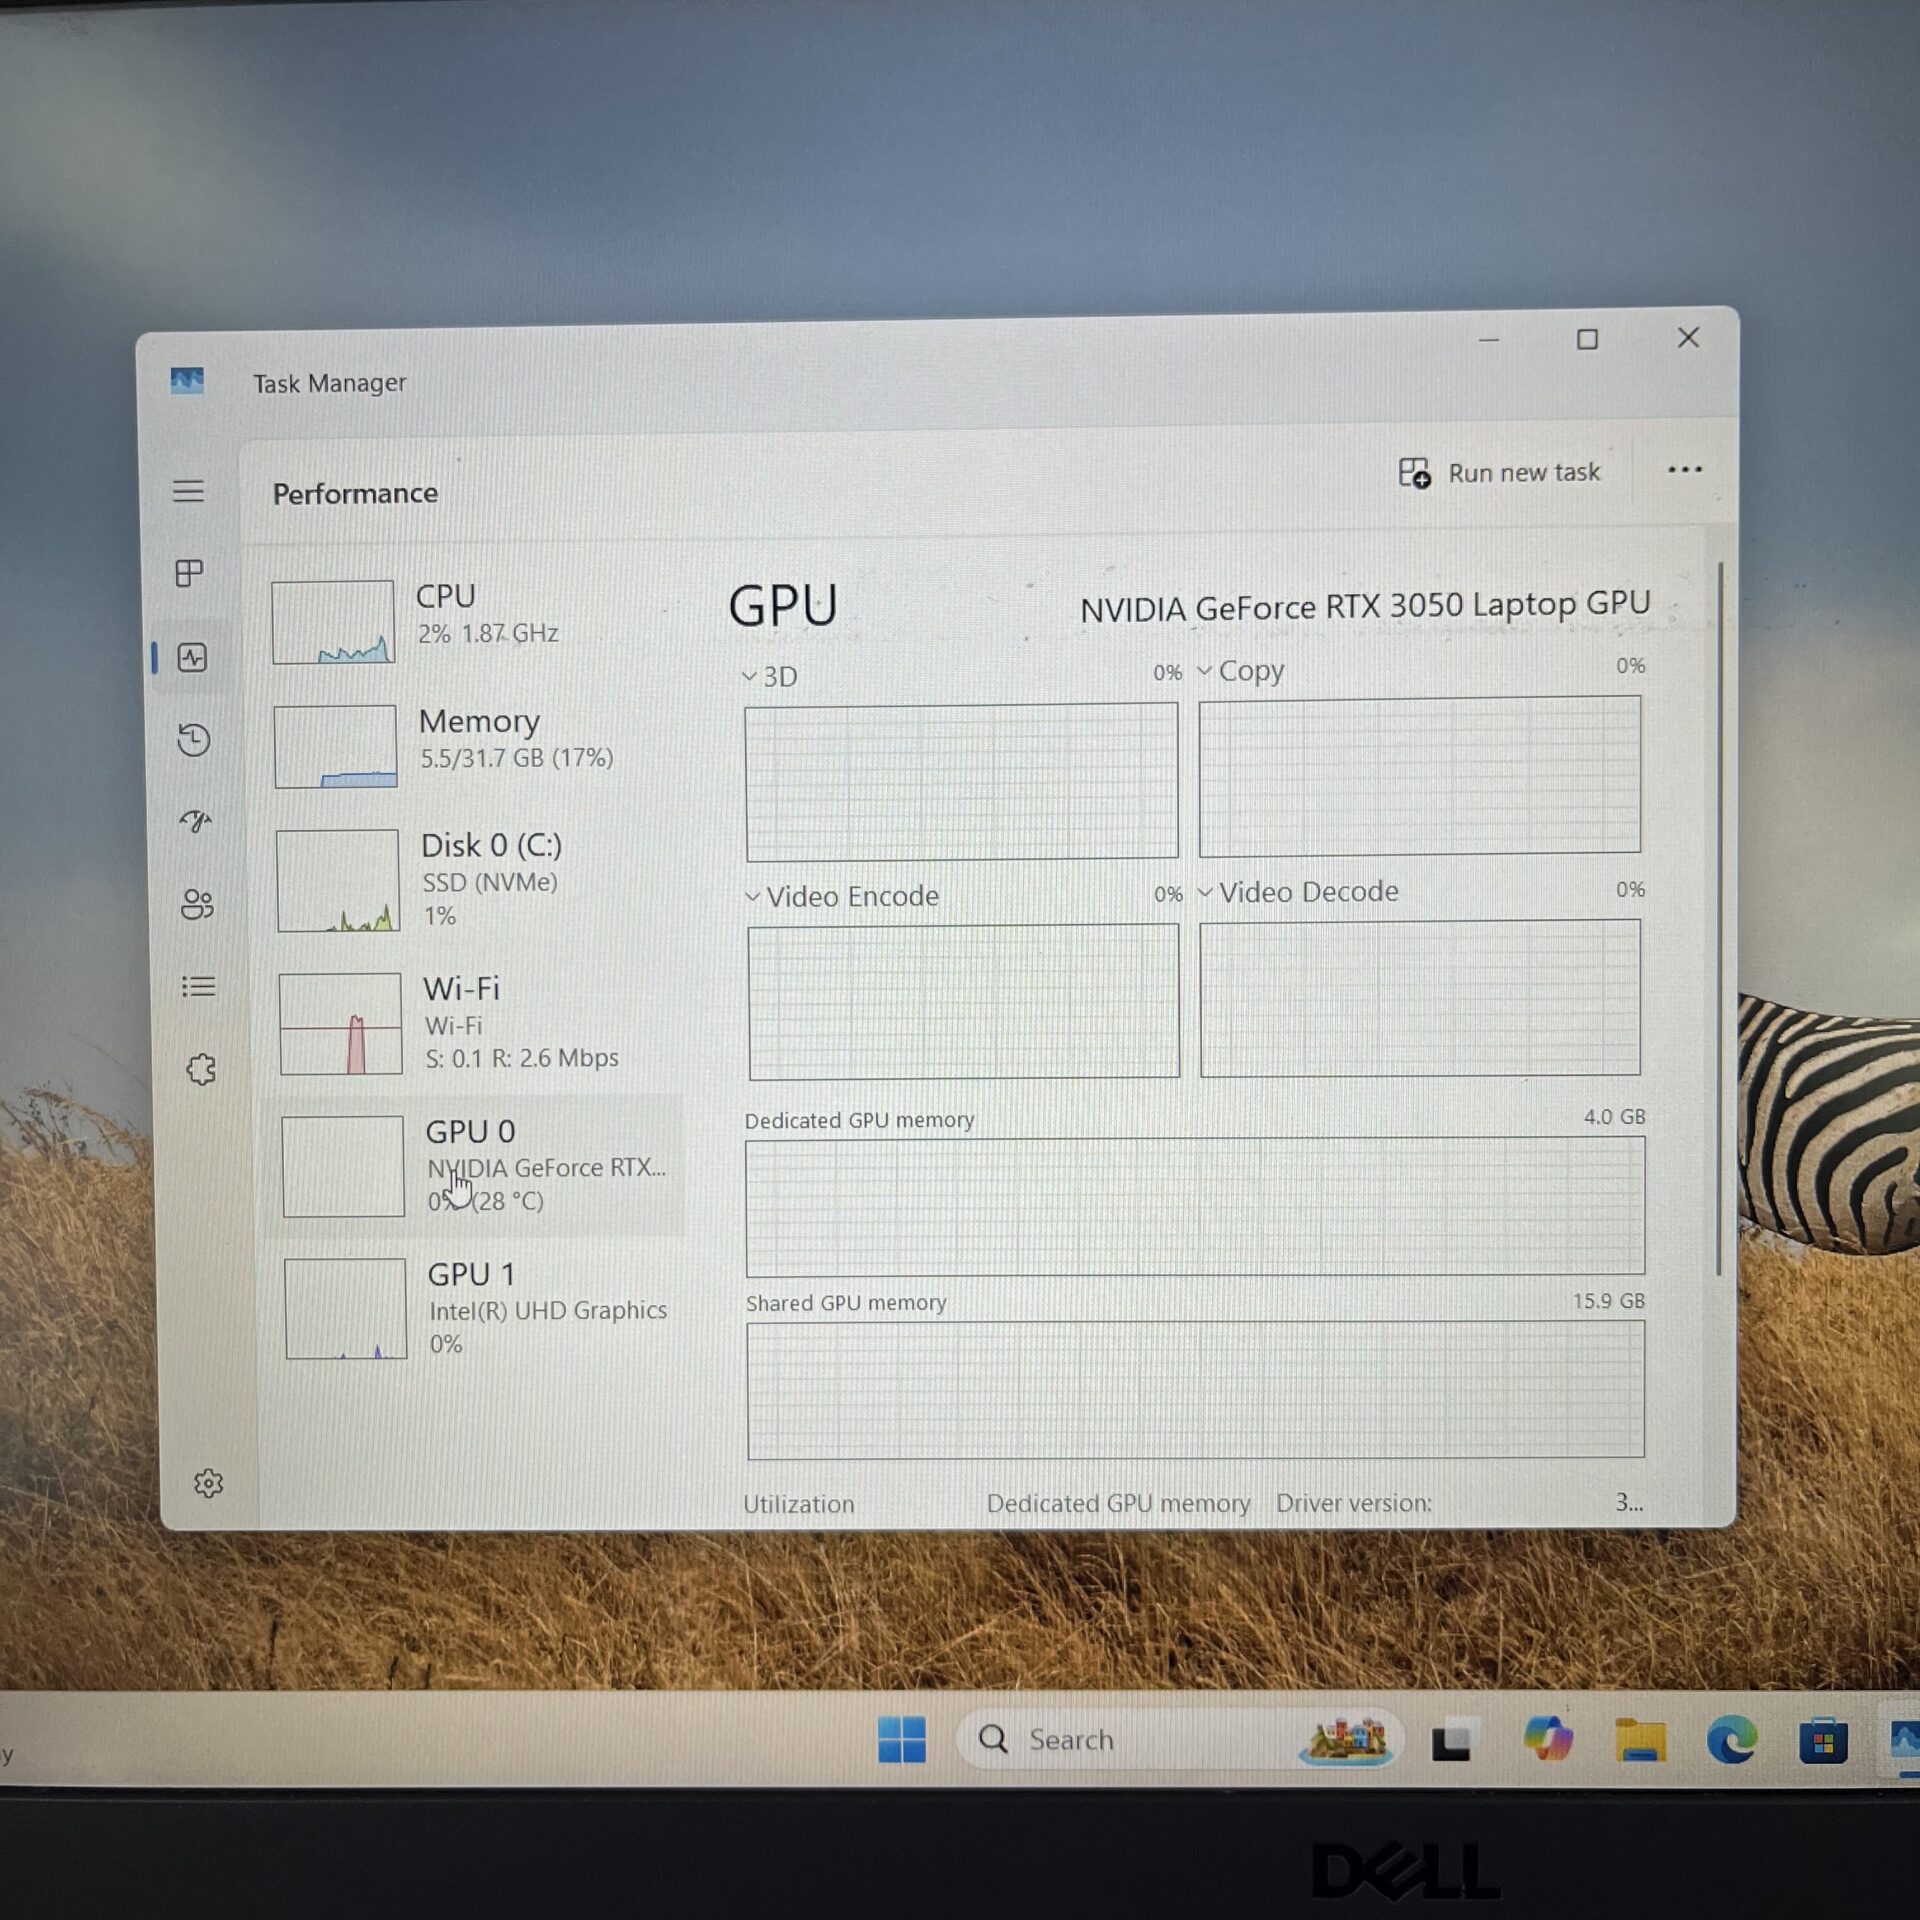Click the '4.0 GB' dedicated memory value
Viewport: 1920px width, 1920px height.
(x=1613, y=1117)
